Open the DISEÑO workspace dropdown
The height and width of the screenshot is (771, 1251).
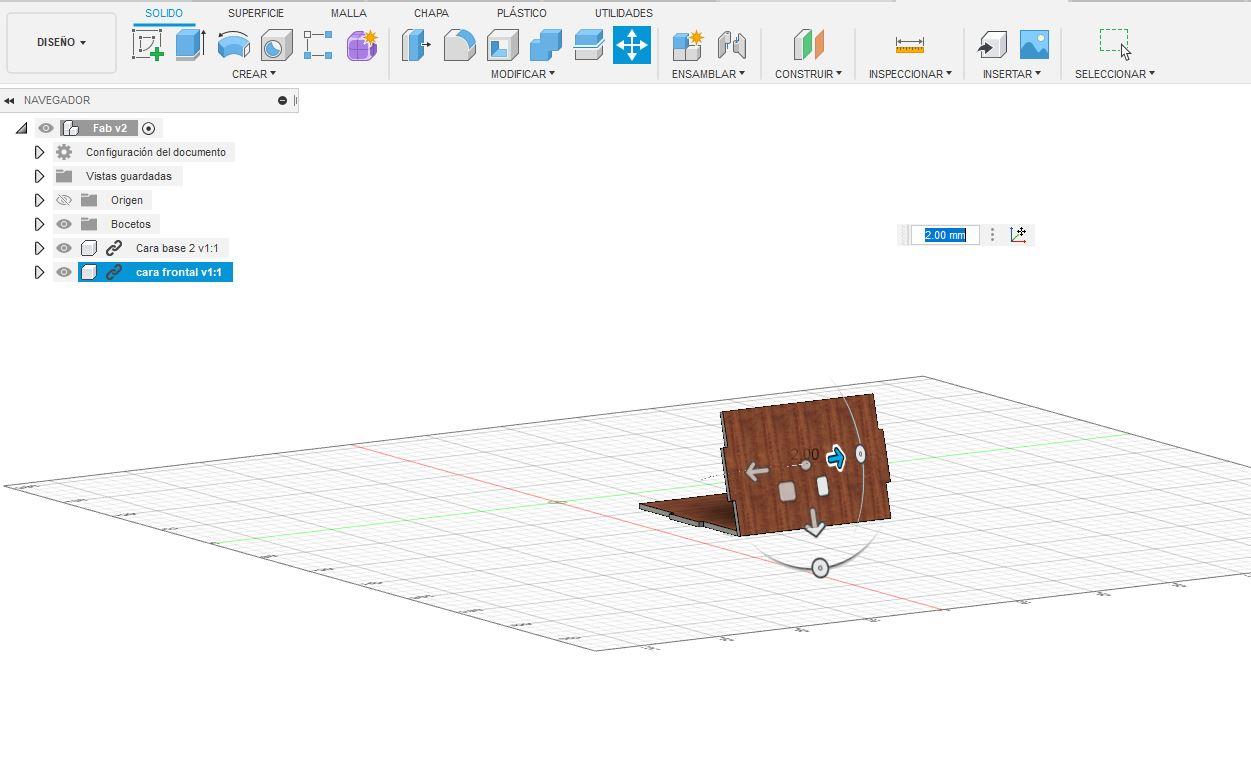61,42
